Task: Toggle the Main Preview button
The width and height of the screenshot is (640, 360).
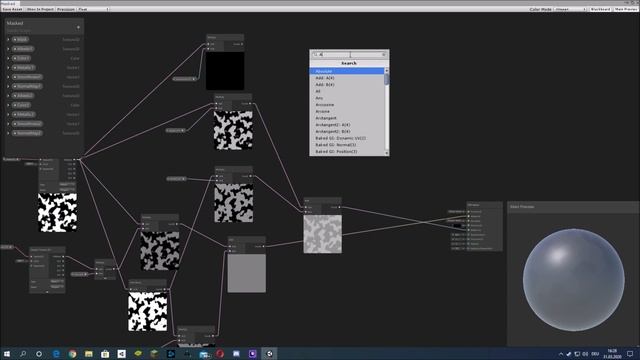Action: 625,9
